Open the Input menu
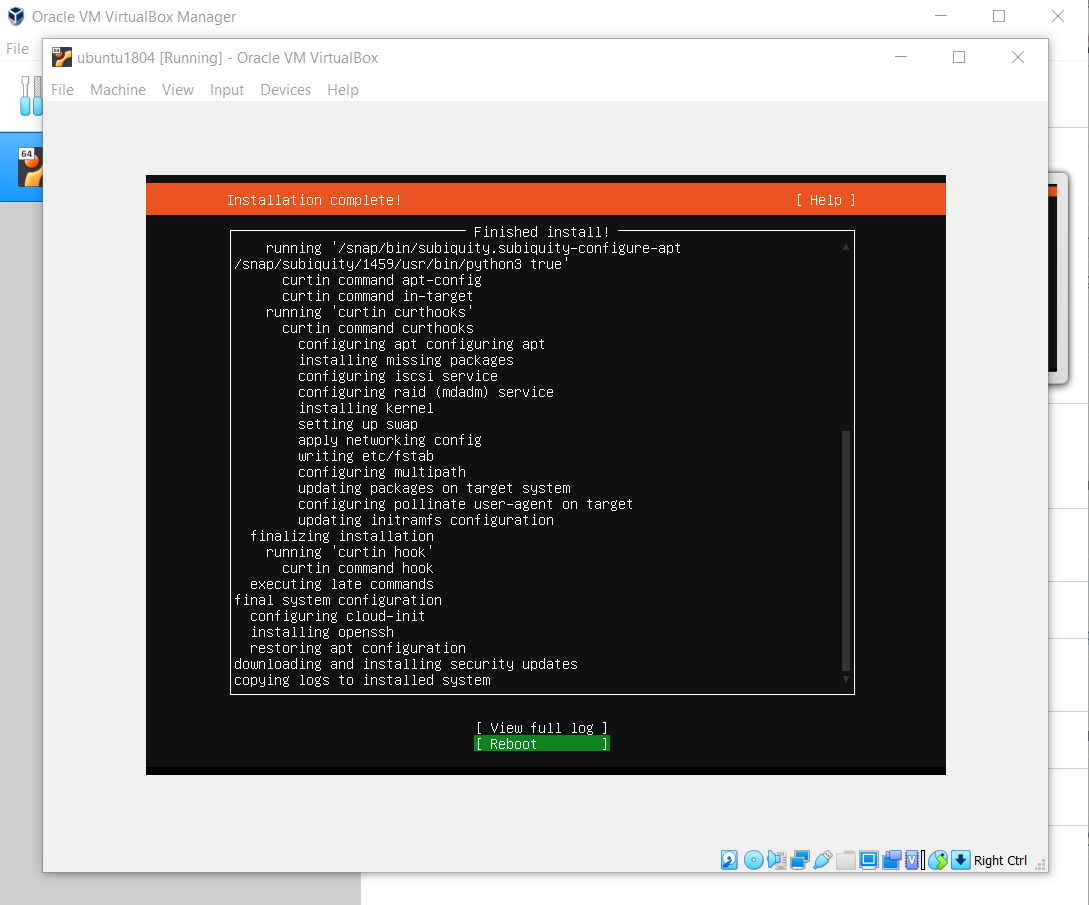The height and width of the screenshot is (905, 1089). [227, 90]
